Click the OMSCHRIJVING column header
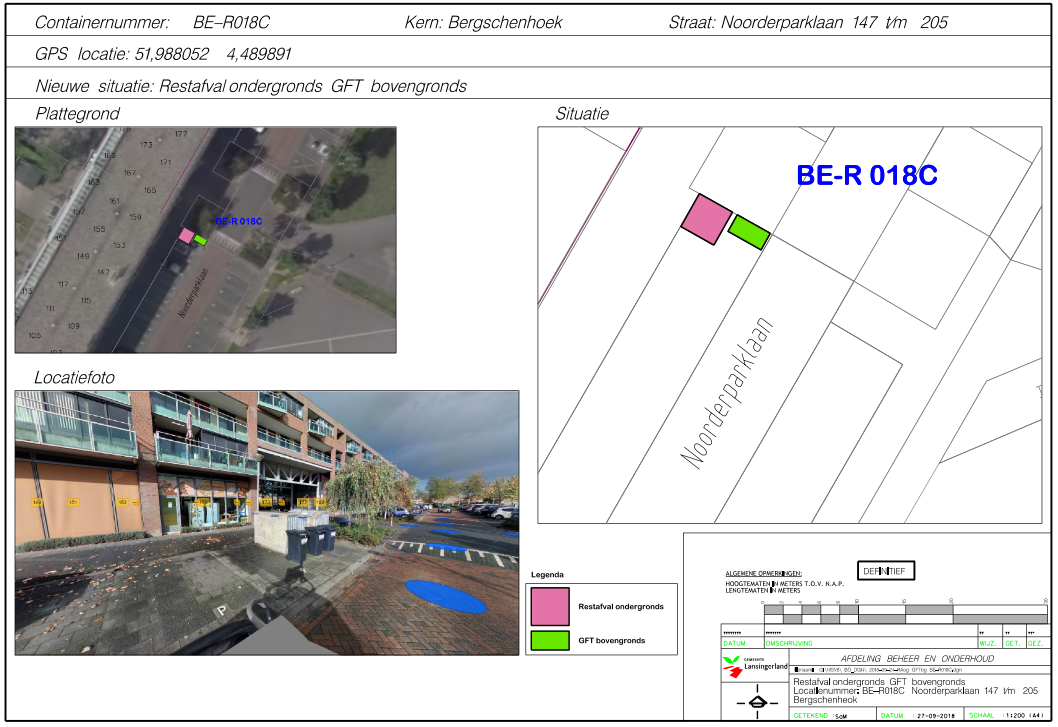Image resolution: width=1058 pixels, height=727 pixels. coord(790,644)
